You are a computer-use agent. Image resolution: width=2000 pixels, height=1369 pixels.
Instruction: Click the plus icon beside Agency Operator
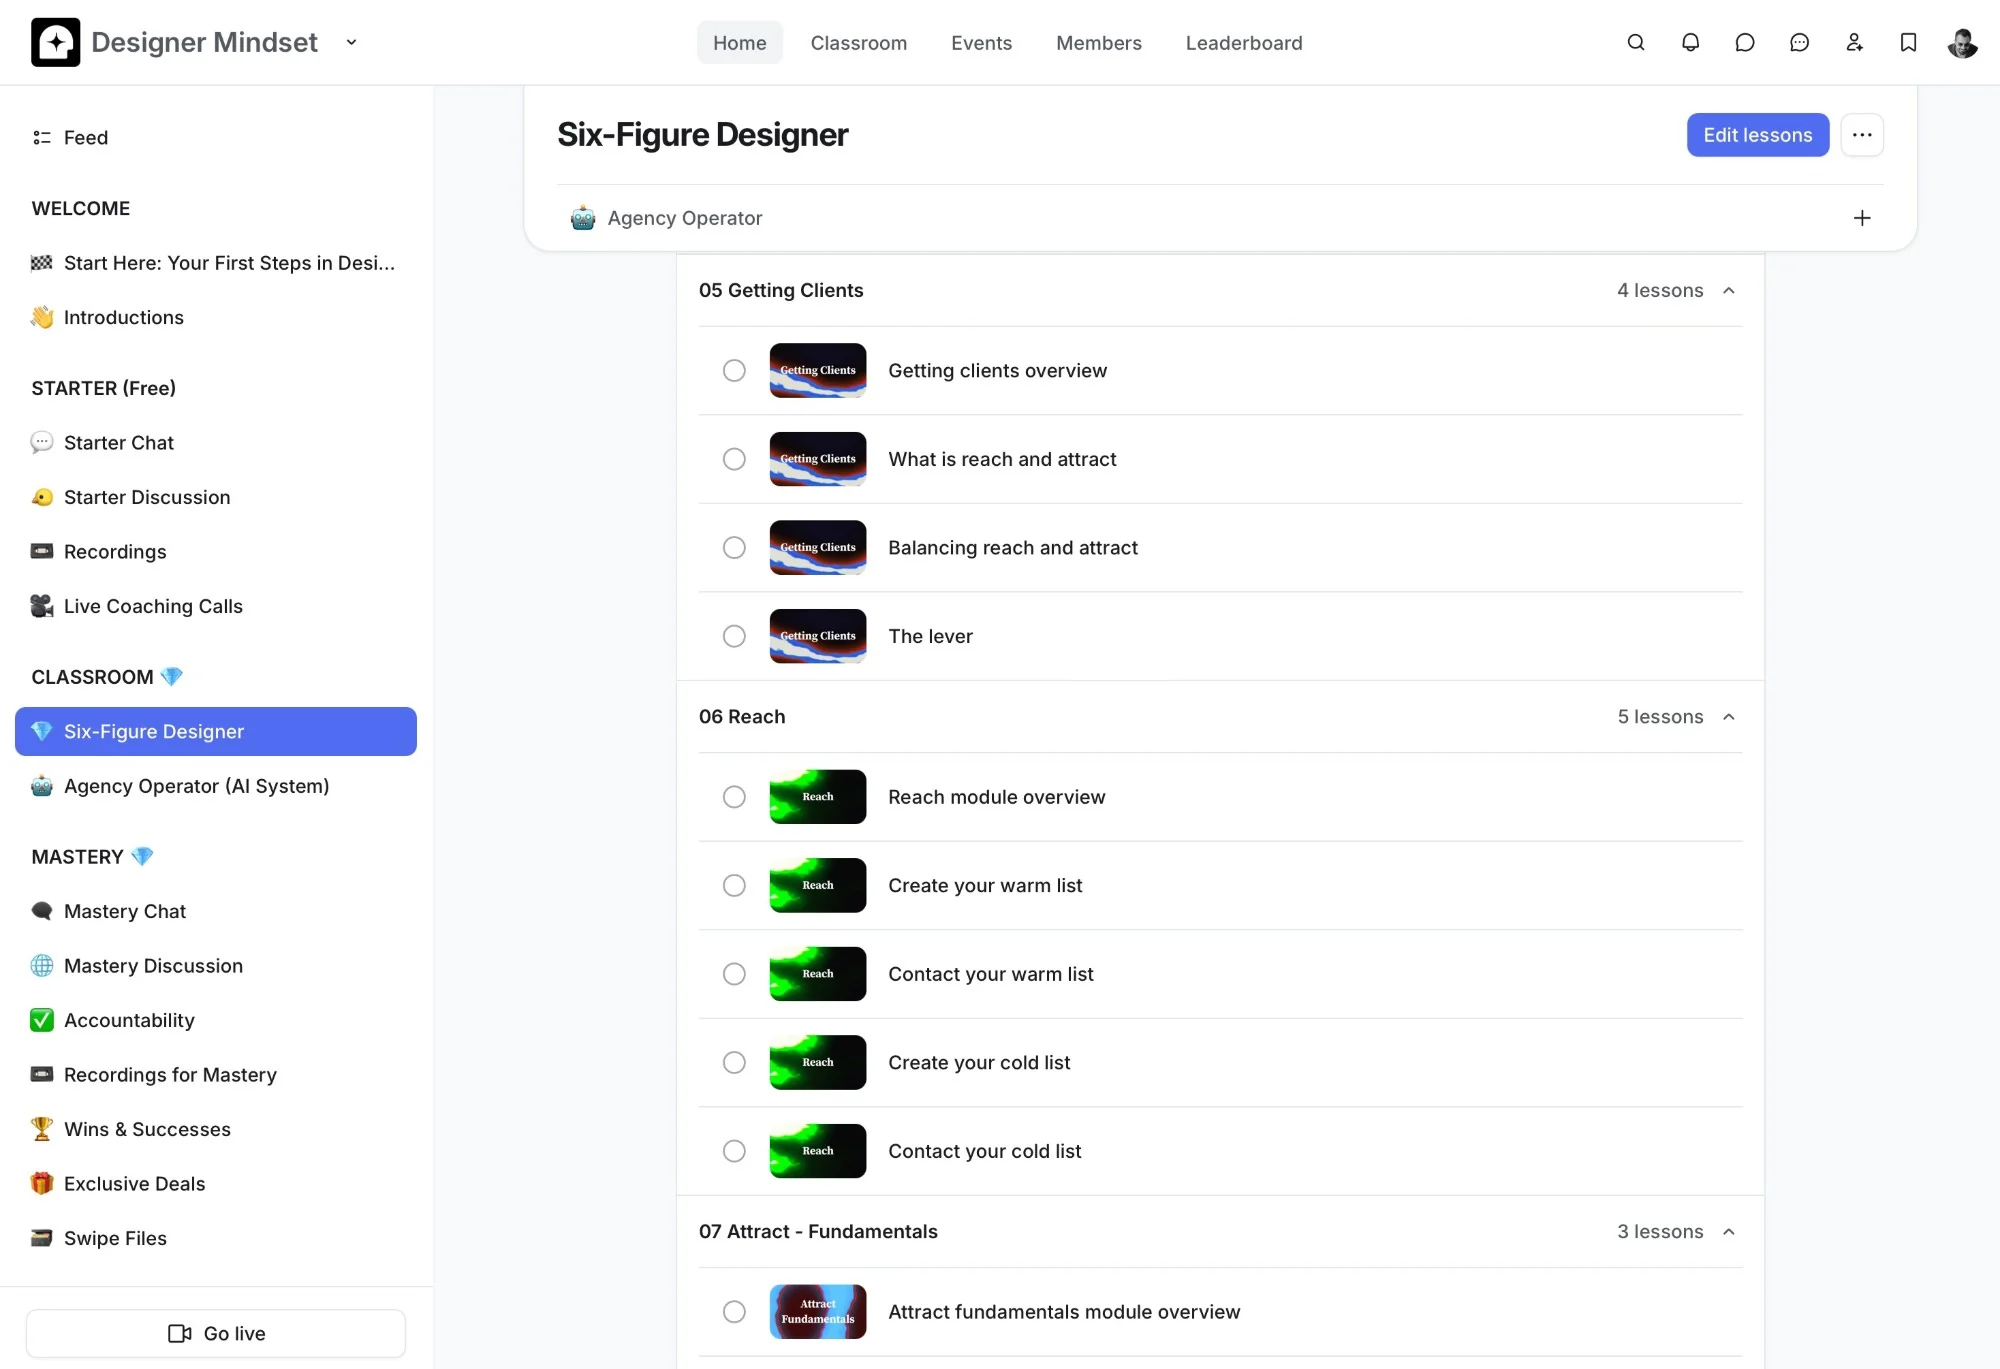tap(1862, 218)
